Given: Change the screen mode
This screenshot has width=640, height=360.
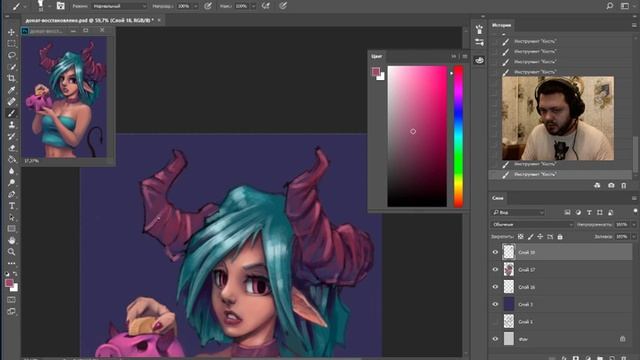Looking at the screenshot, I should [x=11, y=312].
